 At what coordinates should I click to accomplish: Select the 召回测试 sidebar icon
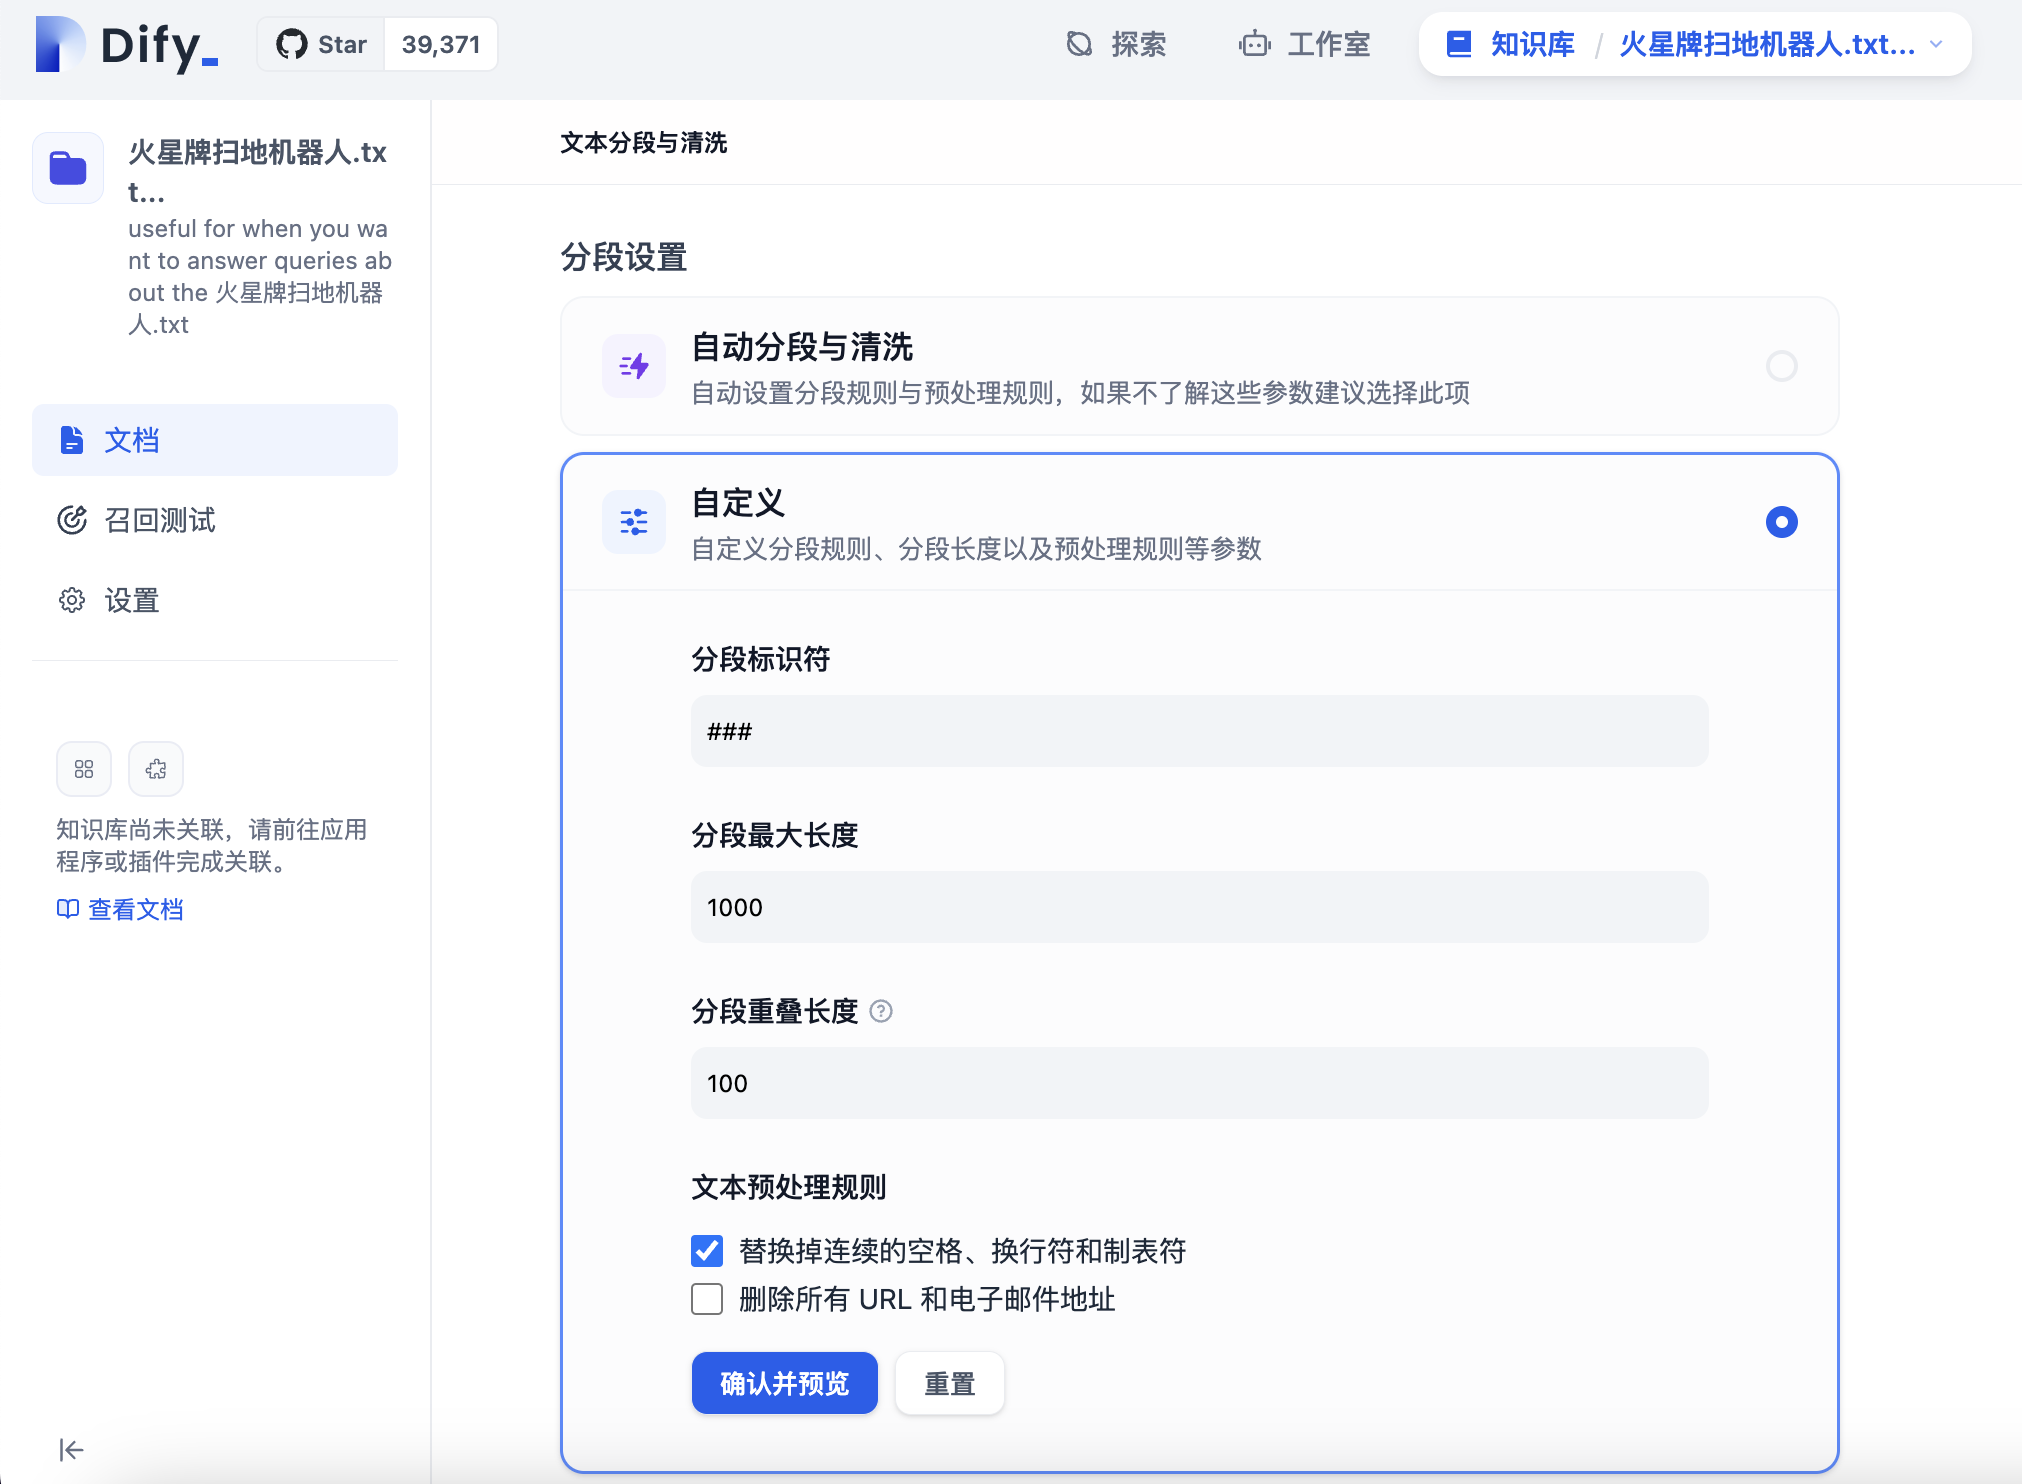click(x=71, y=520)
